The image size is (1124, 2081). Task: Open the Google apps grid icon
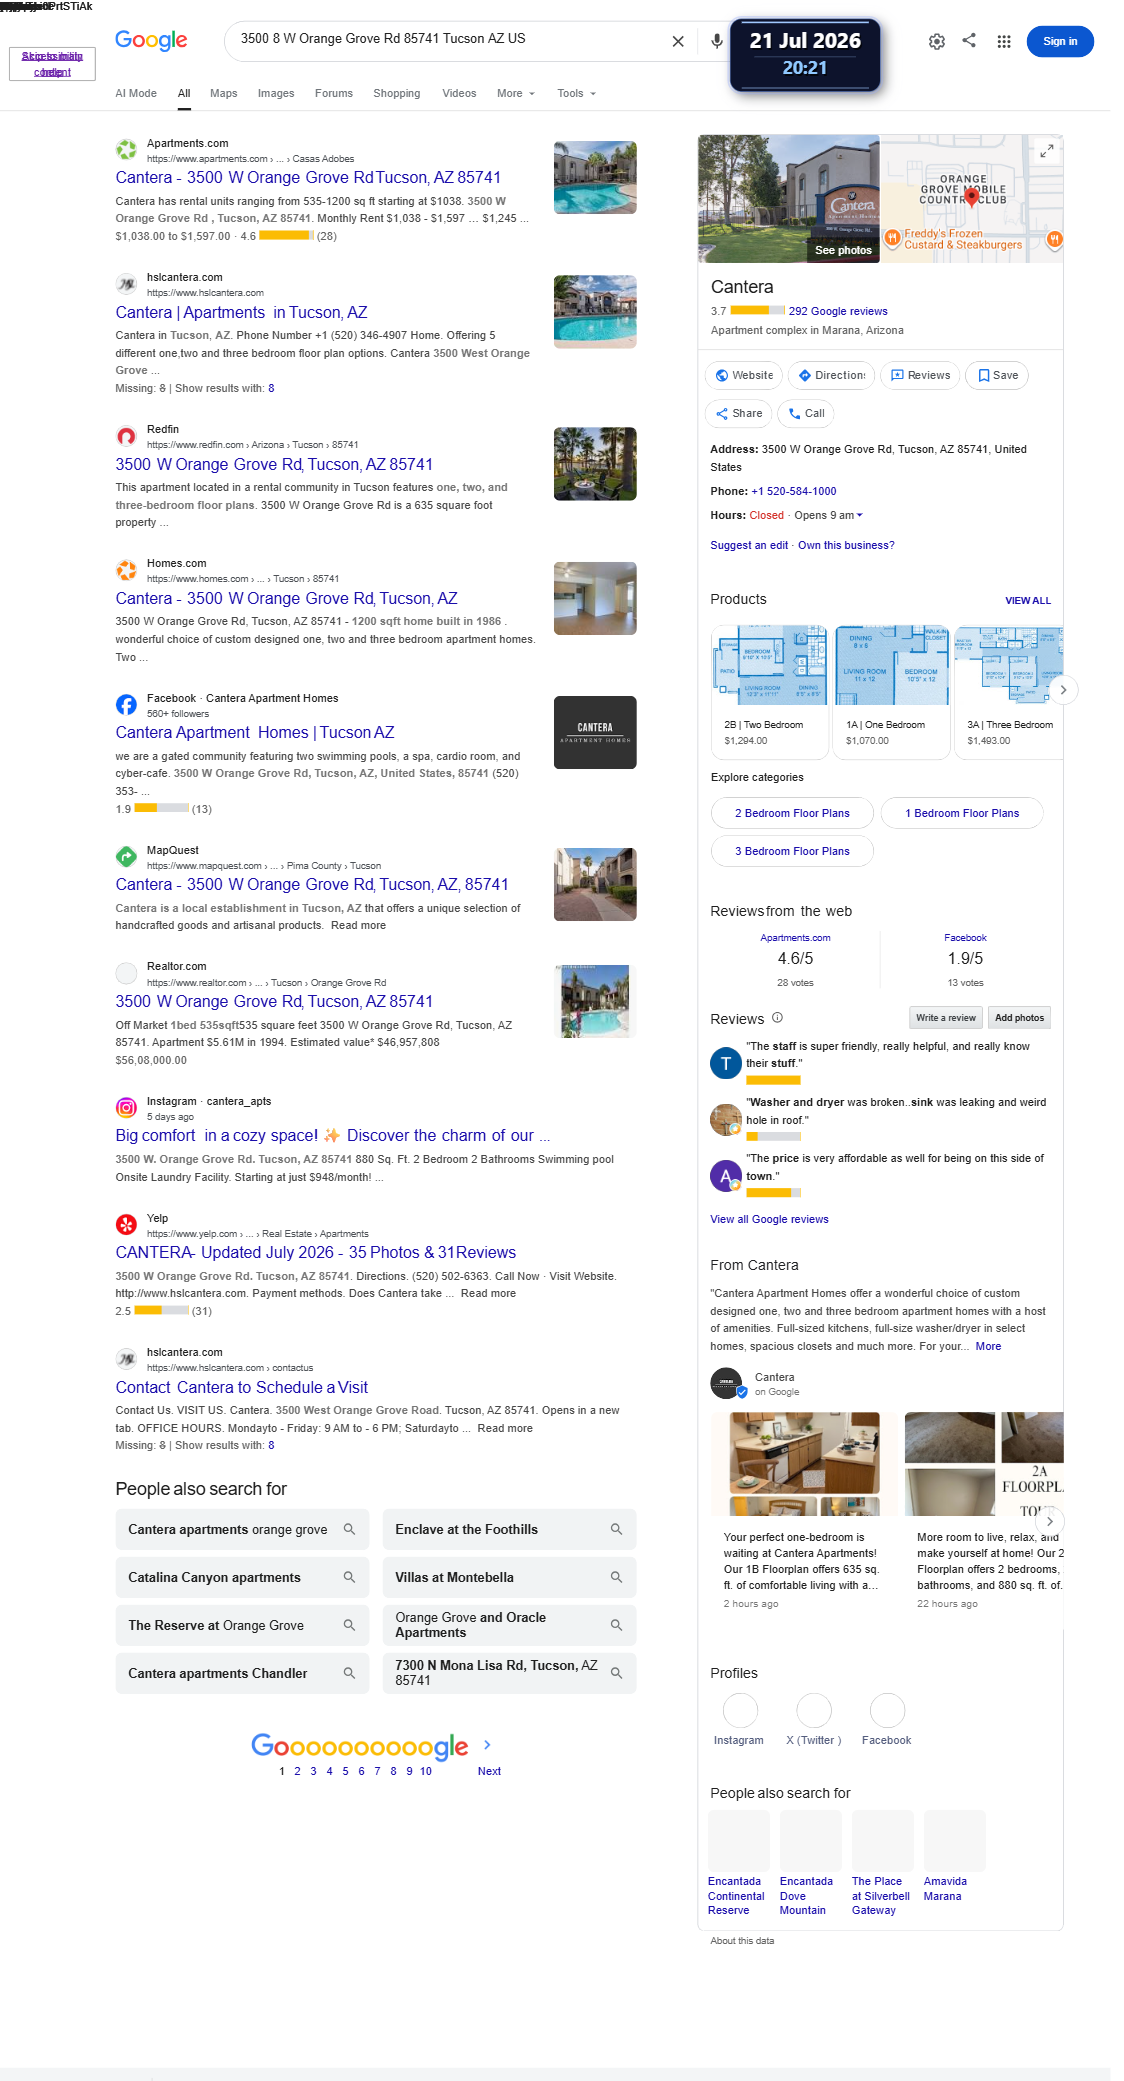click(x=1004, y=42)
